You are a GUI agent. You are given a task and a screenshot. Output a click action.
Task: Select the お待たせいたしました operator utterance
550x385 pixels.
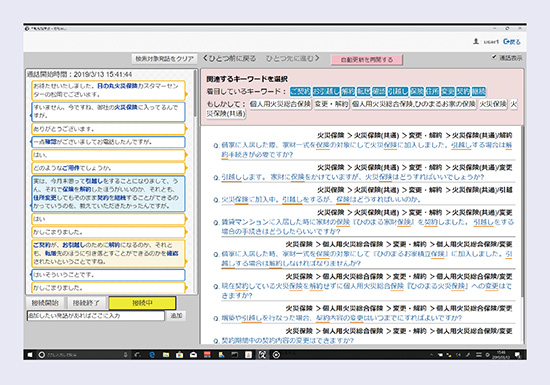pos(108,90)
